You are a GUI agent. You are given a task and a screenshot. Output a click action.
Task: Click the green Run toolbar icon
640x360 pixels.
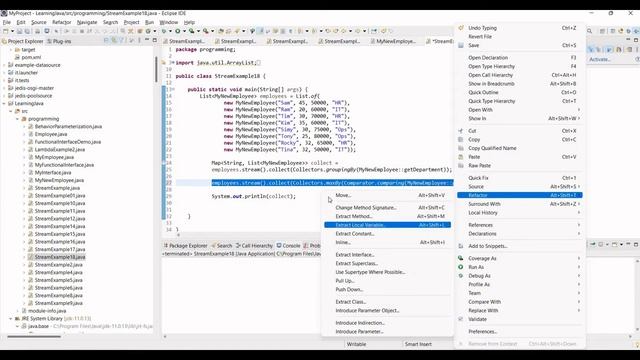[178, 31]
